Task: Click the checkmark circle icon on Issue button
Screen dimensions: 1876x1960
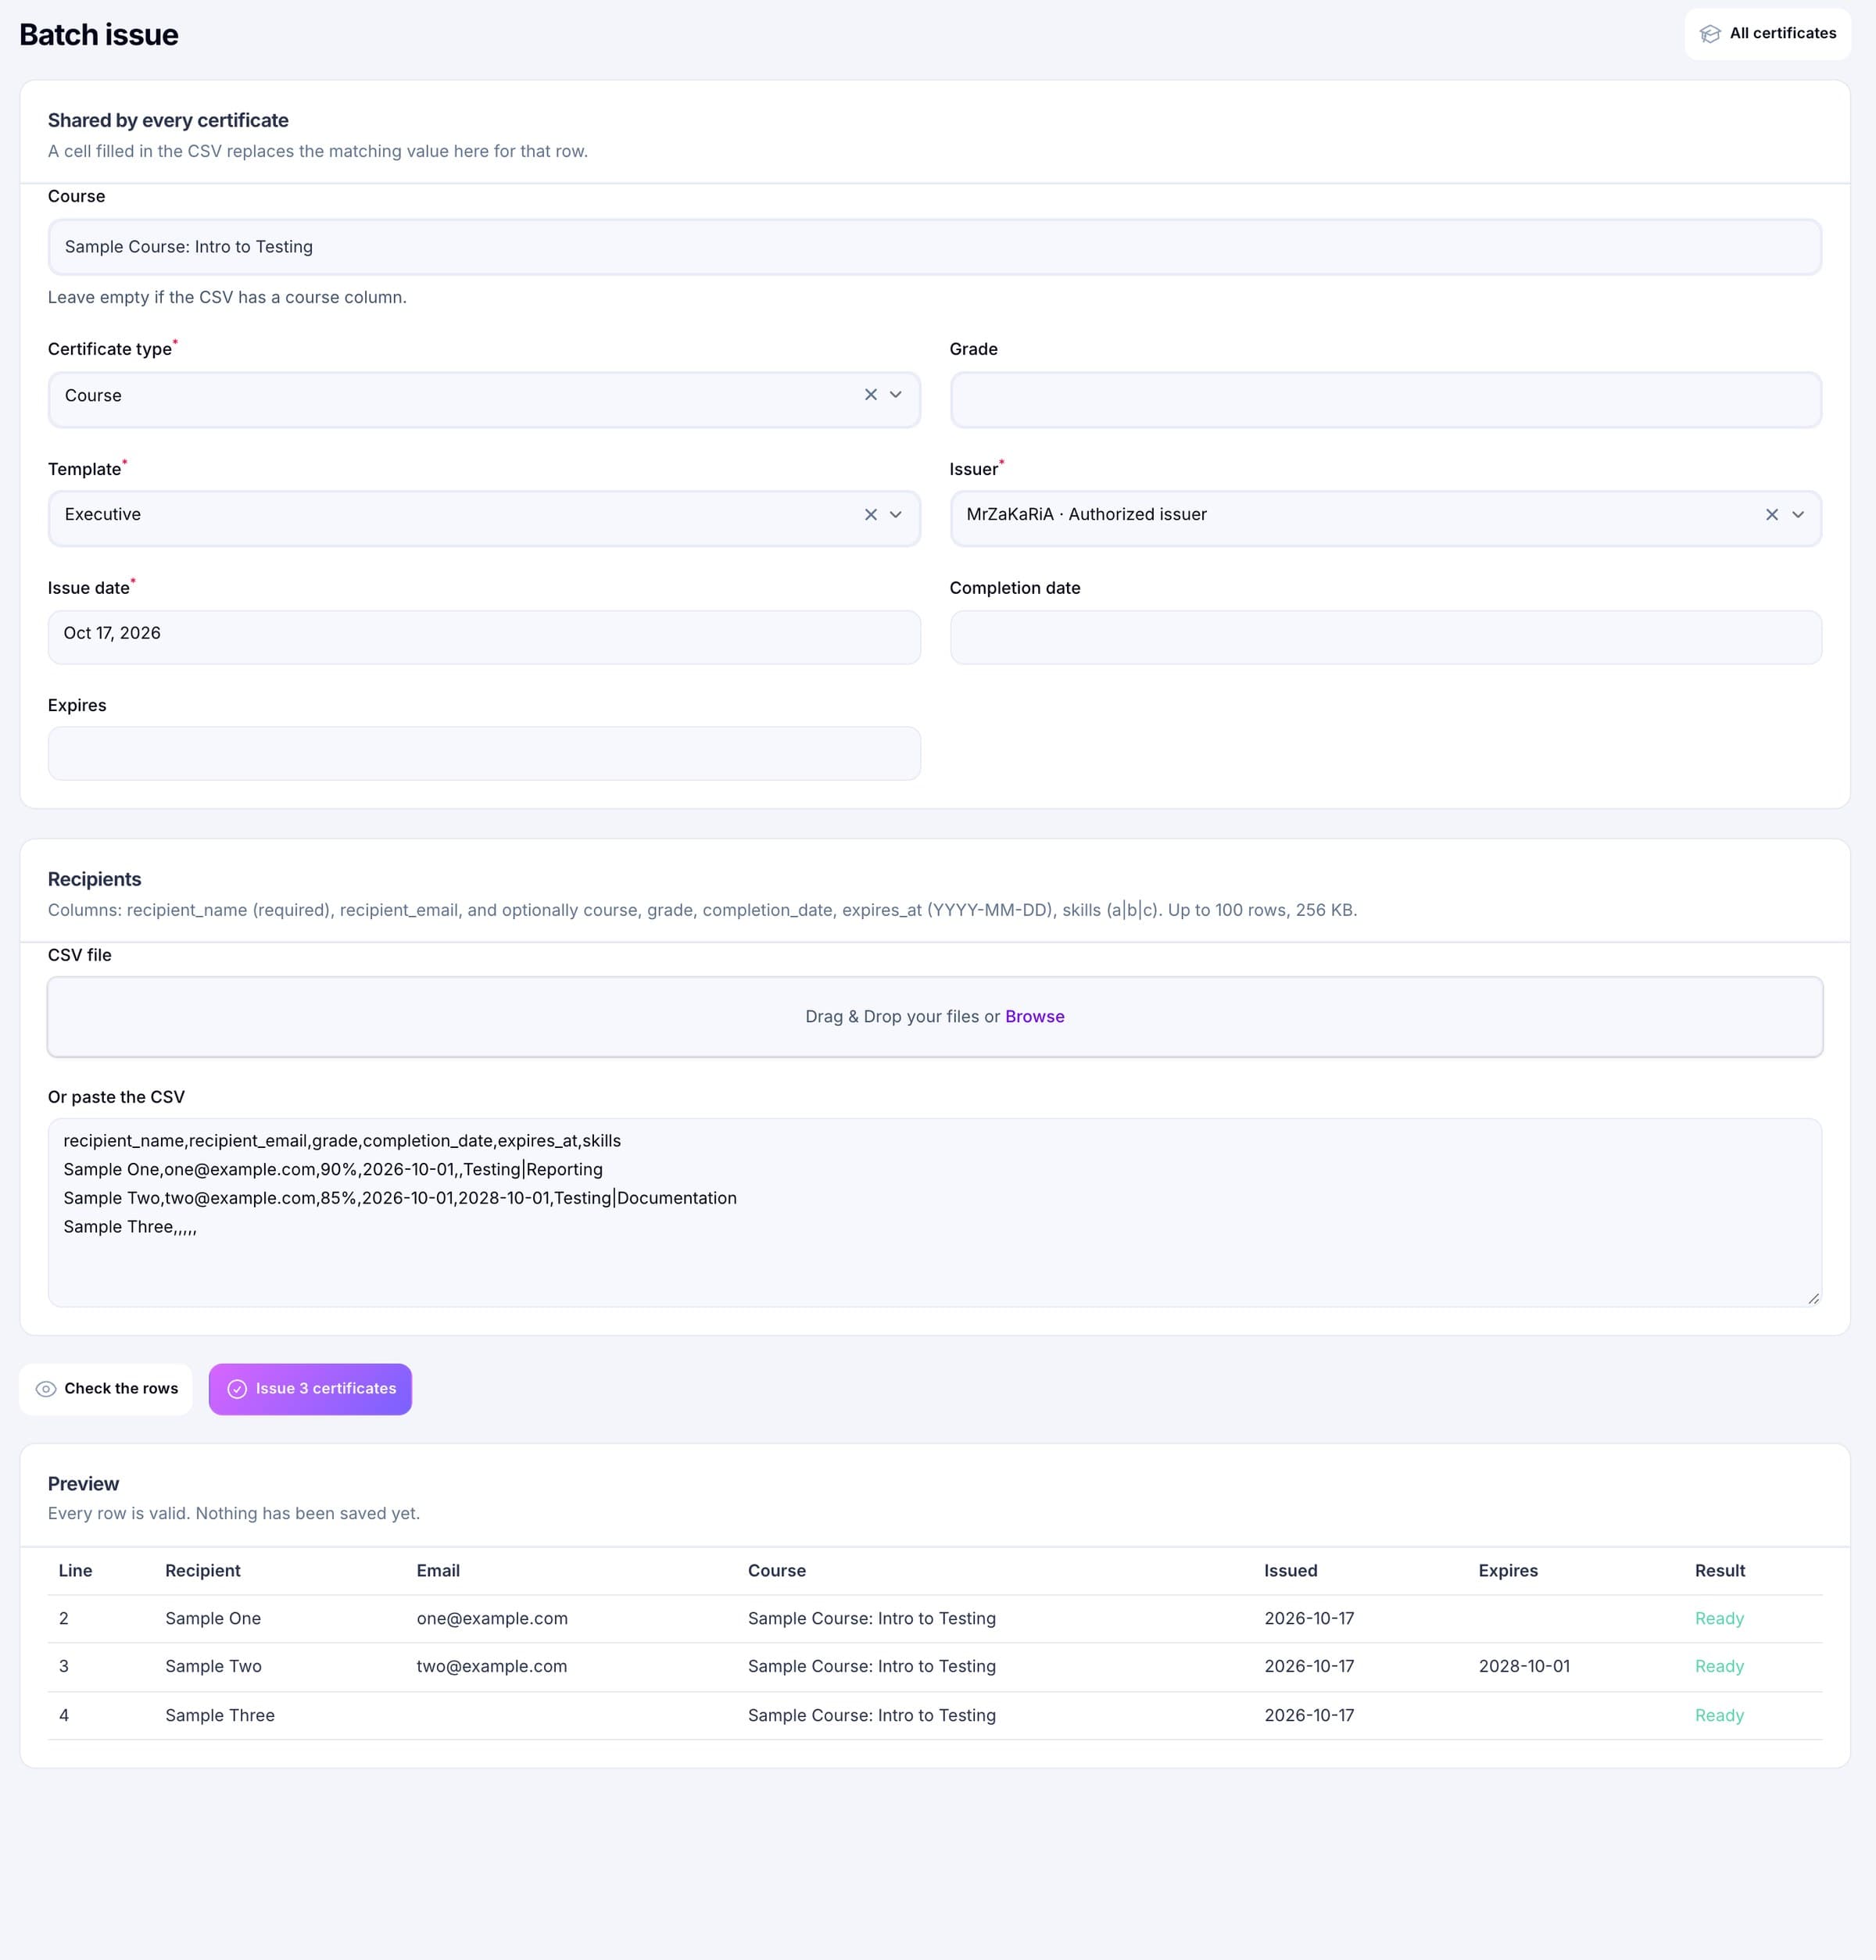Action: [x=237, y=1389]
